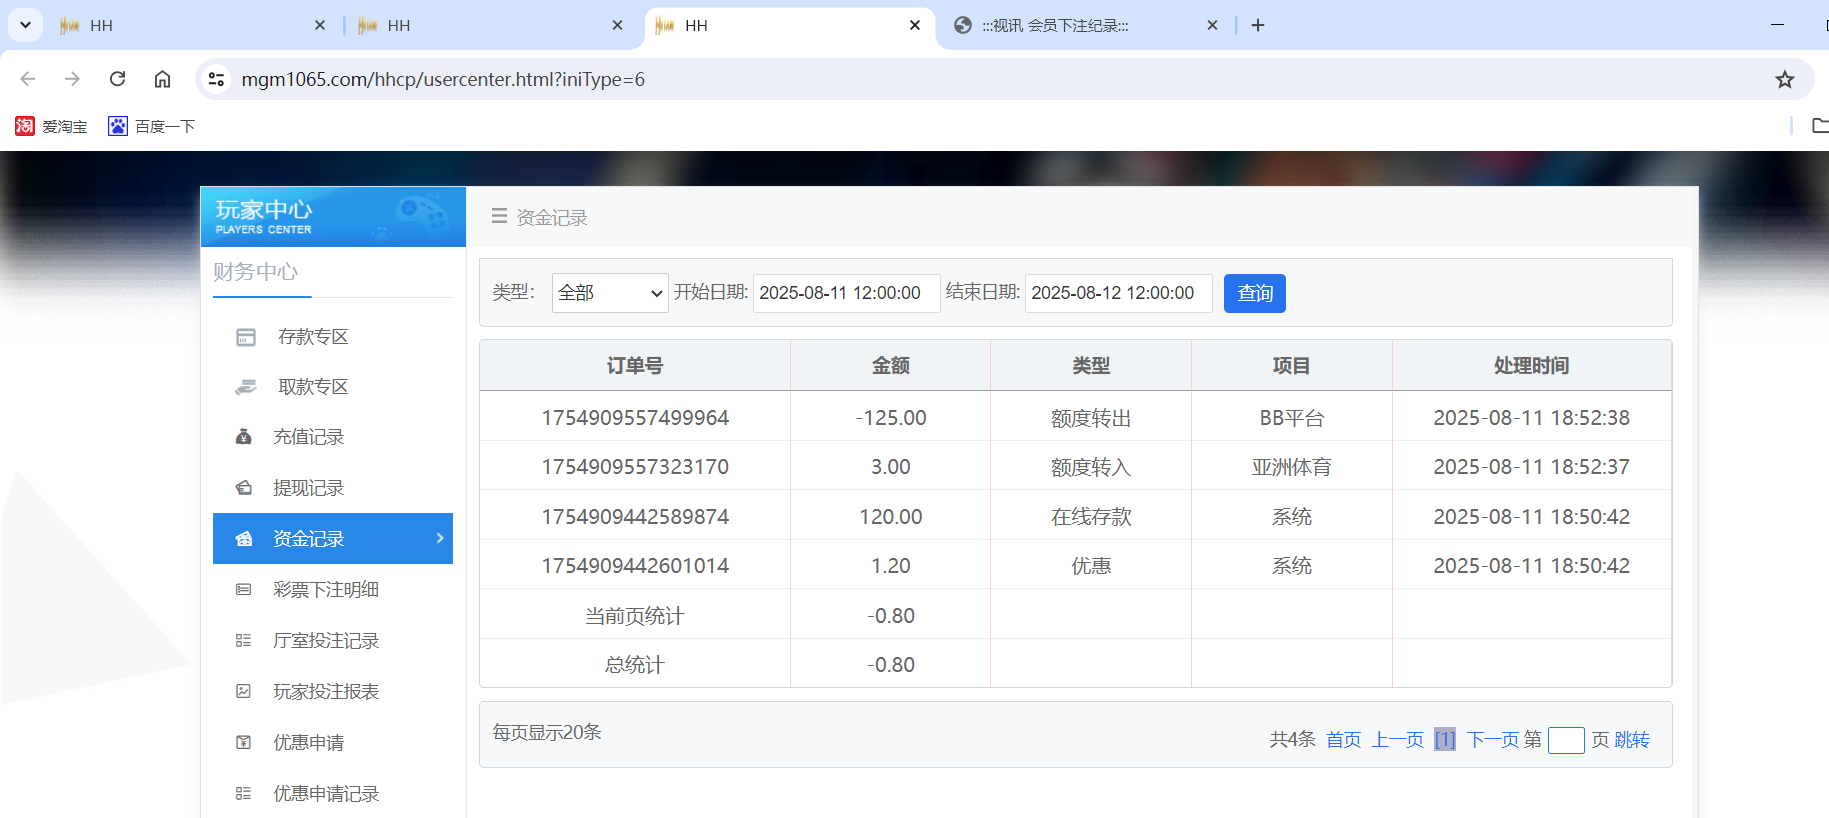Switch to the 视讯 会员下注纪录 tab
Viewport: 1829px width, 818px height.
tap(1084, 26)
